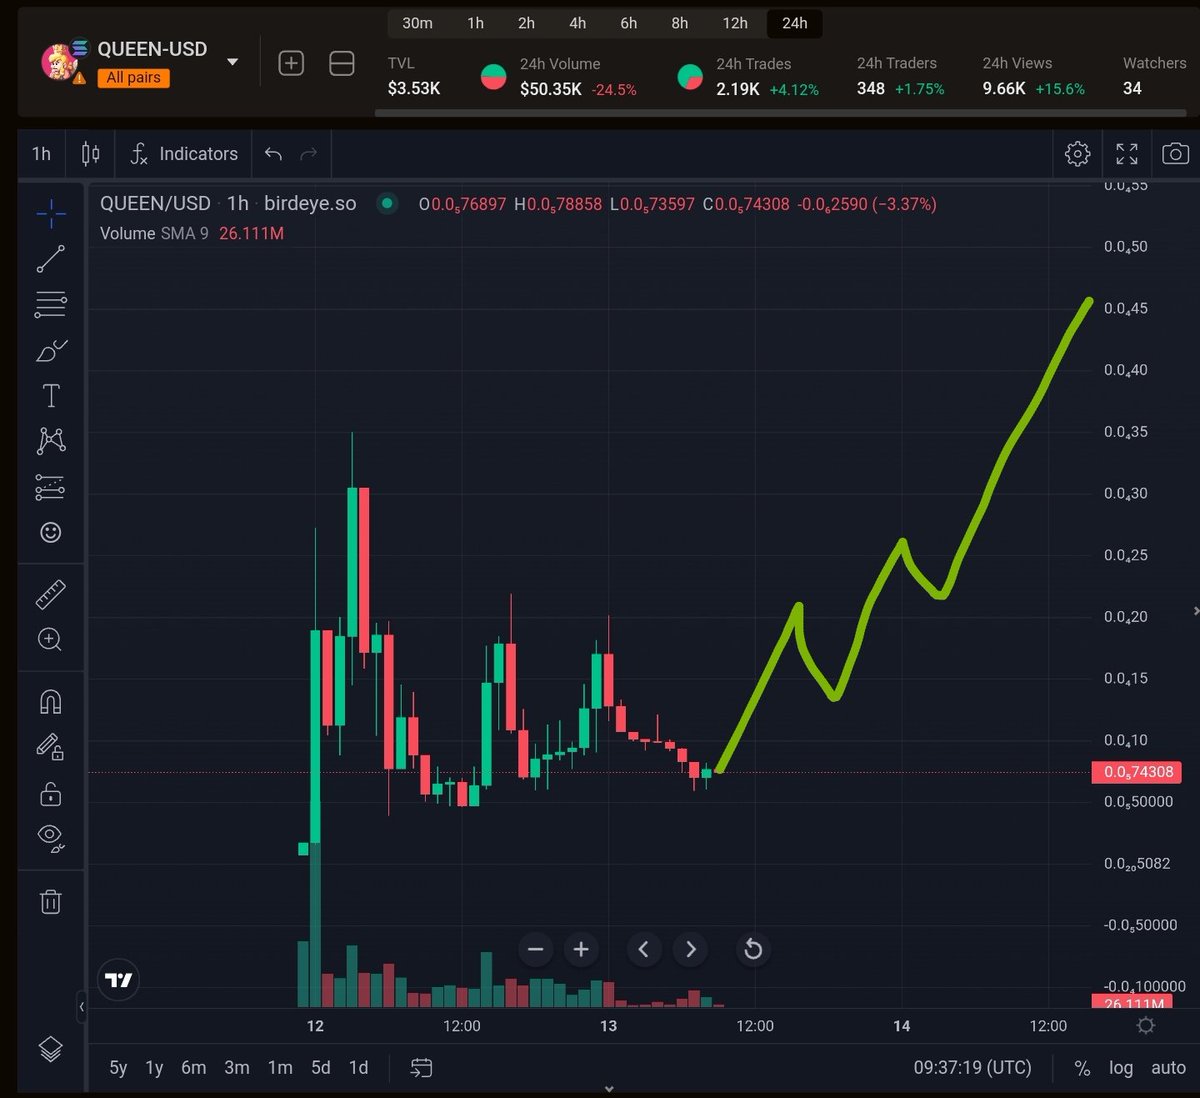Set the 3m date range
Screen dimensions: 1200x1098
237,1068
